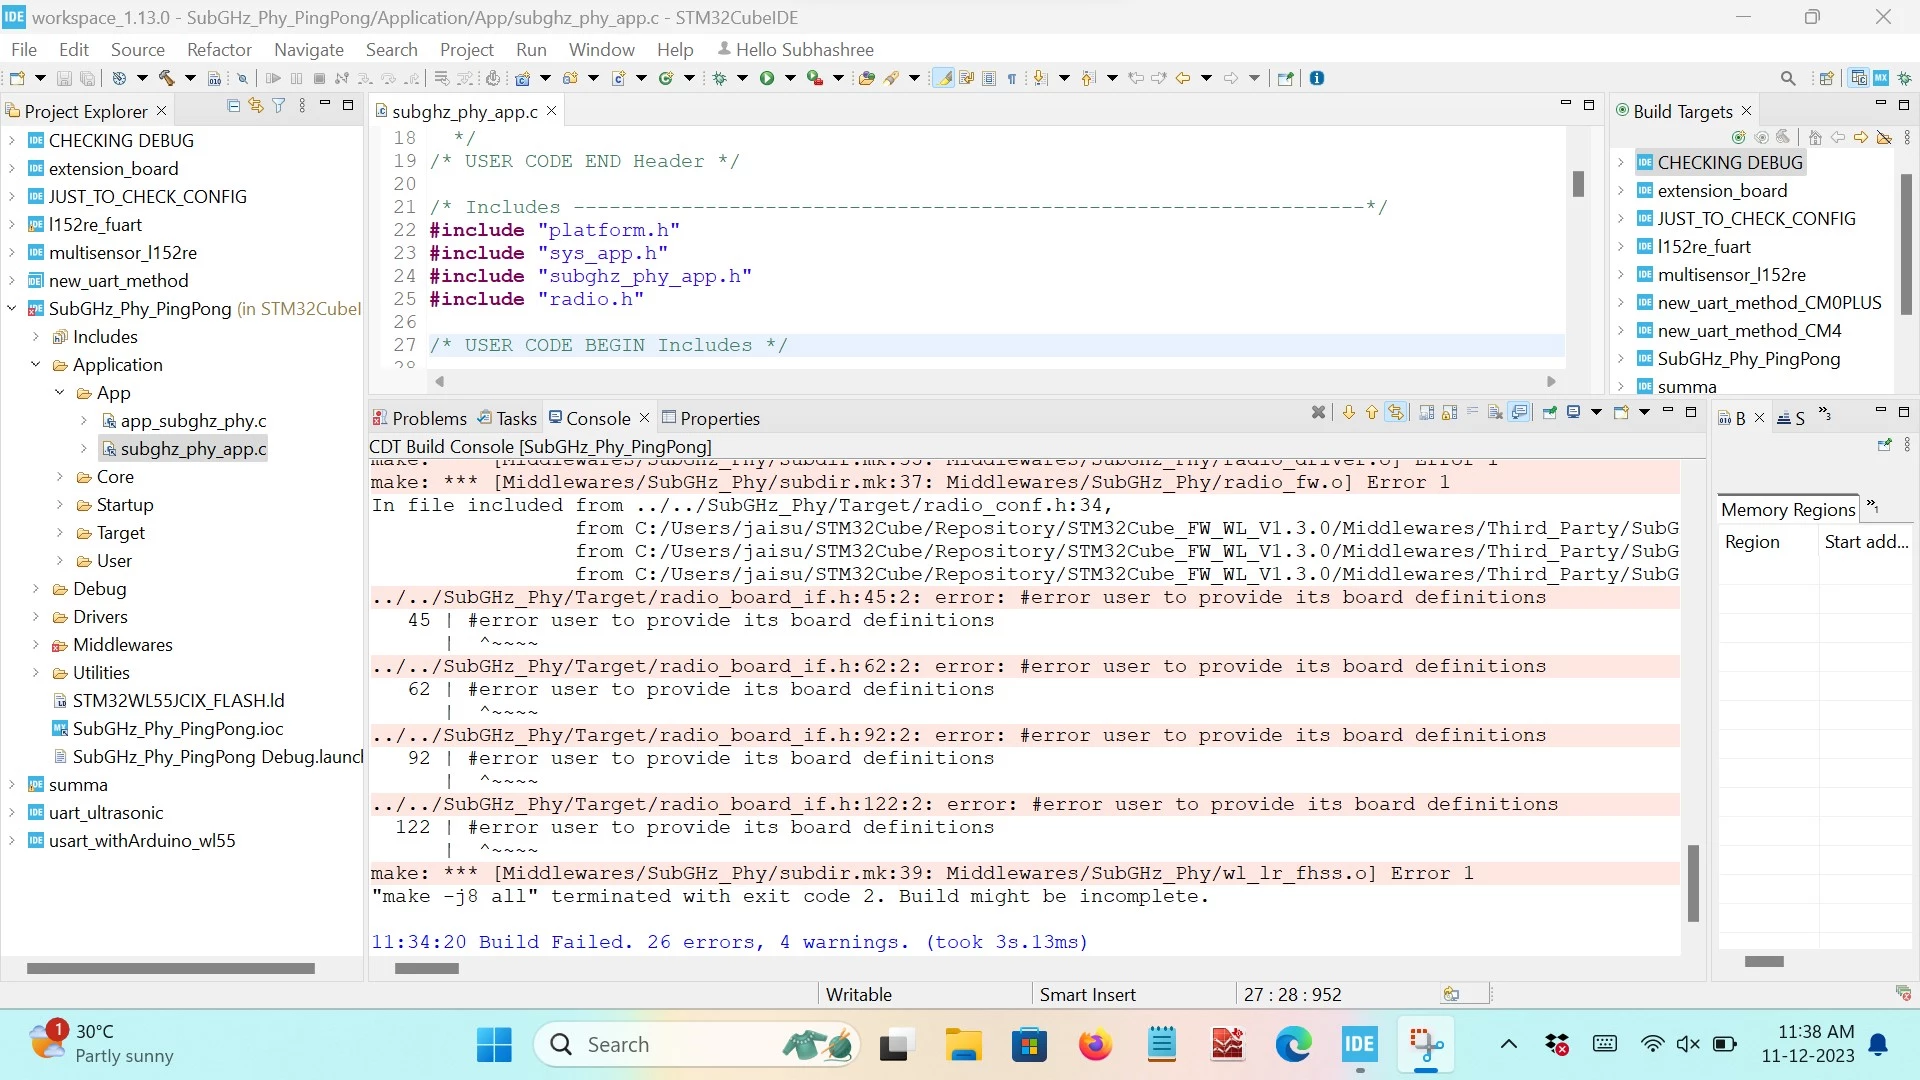
Task: Close the subghz_phy_app.c editor tab
Action: (551, 110)
